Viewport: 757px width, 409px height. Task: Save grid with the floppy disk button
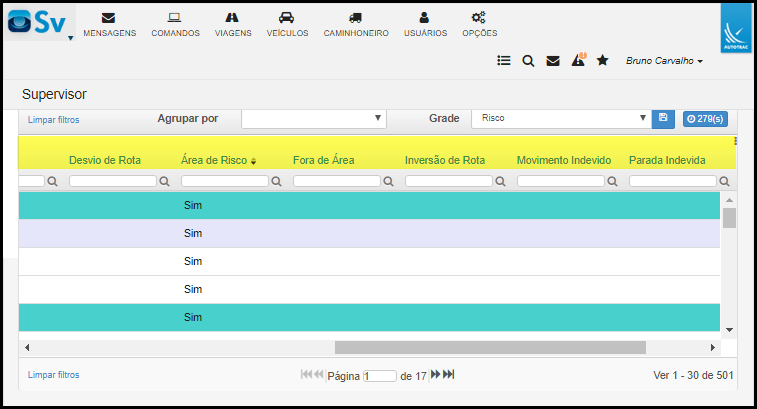pos(663,118)
